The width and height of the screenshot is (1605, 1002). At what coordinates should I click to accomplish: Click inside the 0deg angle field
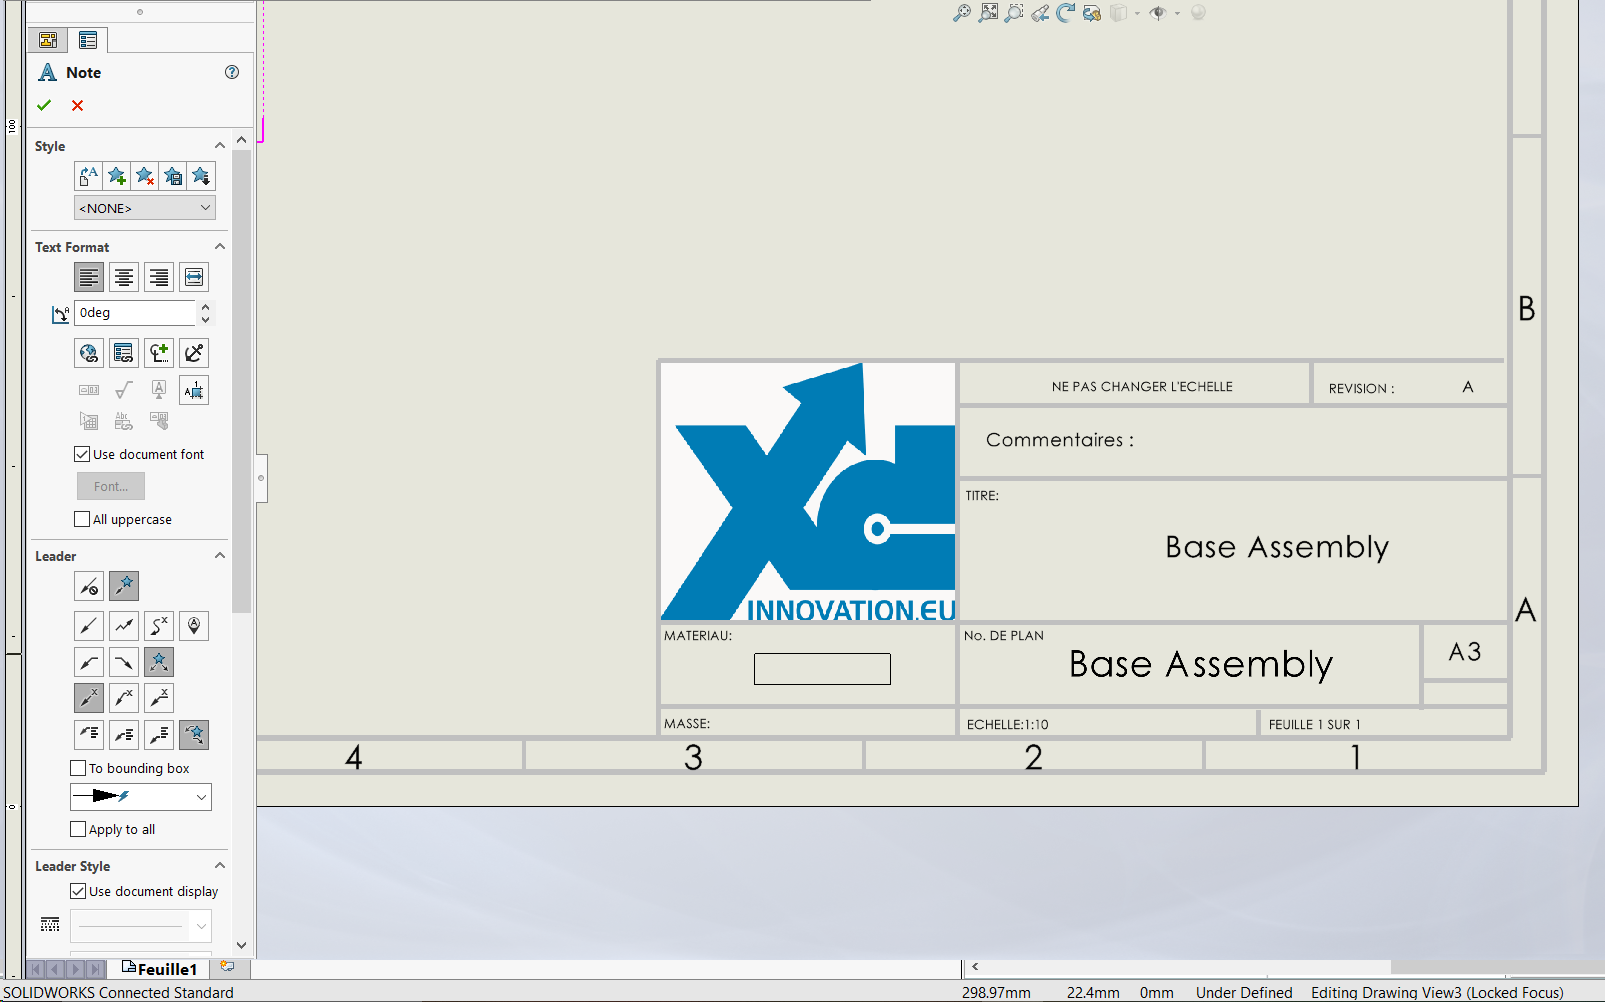point(134,313)
